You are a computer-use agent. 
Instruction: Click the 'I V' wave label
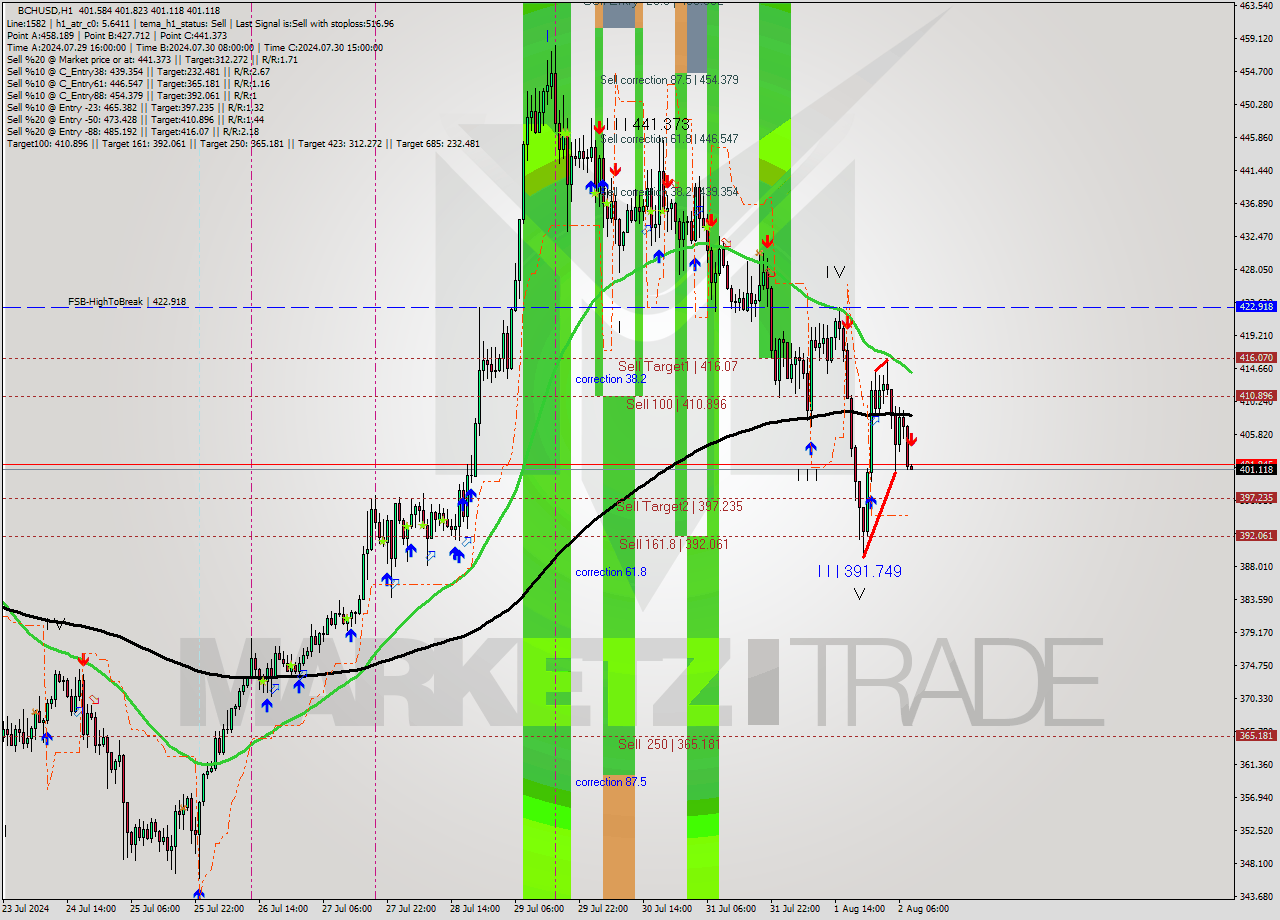point(836,271)
